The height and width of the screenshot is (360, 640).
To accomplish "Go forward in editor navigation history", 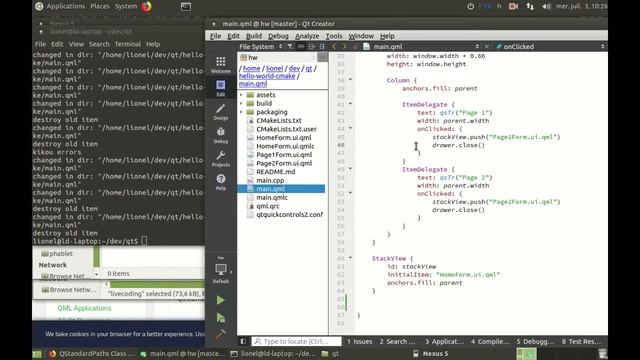I will [344, 47].
